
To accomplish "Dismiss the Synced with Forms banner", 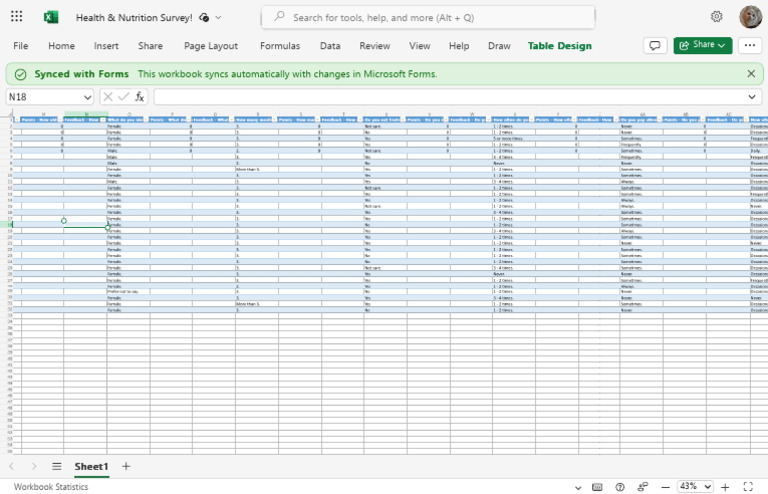I will click(x=751, y=73).
